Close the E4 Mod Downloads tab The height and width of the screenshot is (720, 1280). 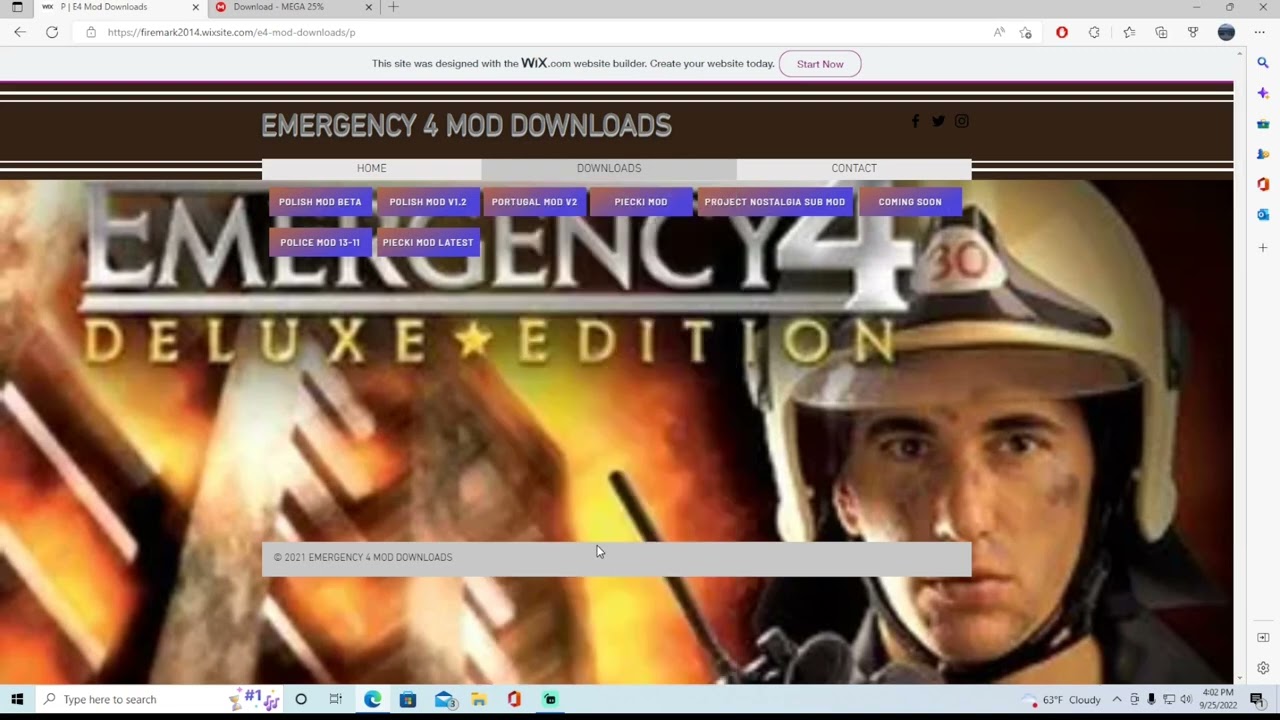coord(195,7)
